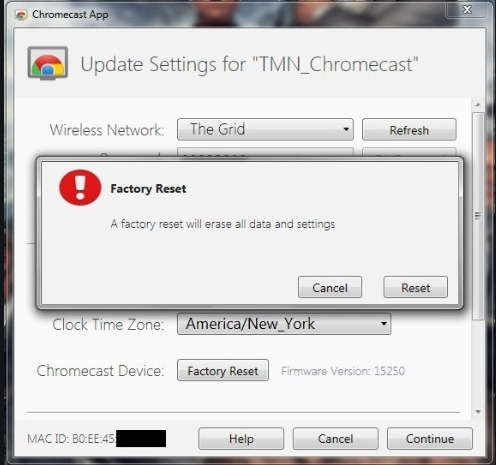
Task: Close the Chromecast App window
Action: click(x=467, y=9)
